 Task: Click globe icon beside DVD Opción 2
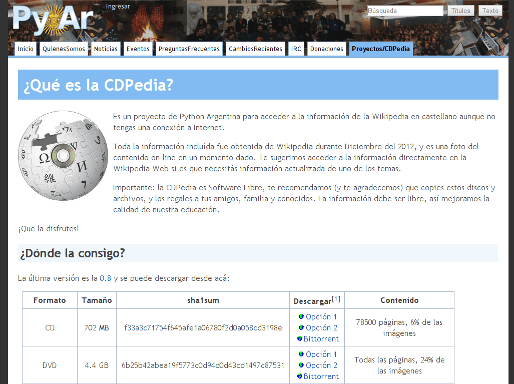(x=301, y=365)
